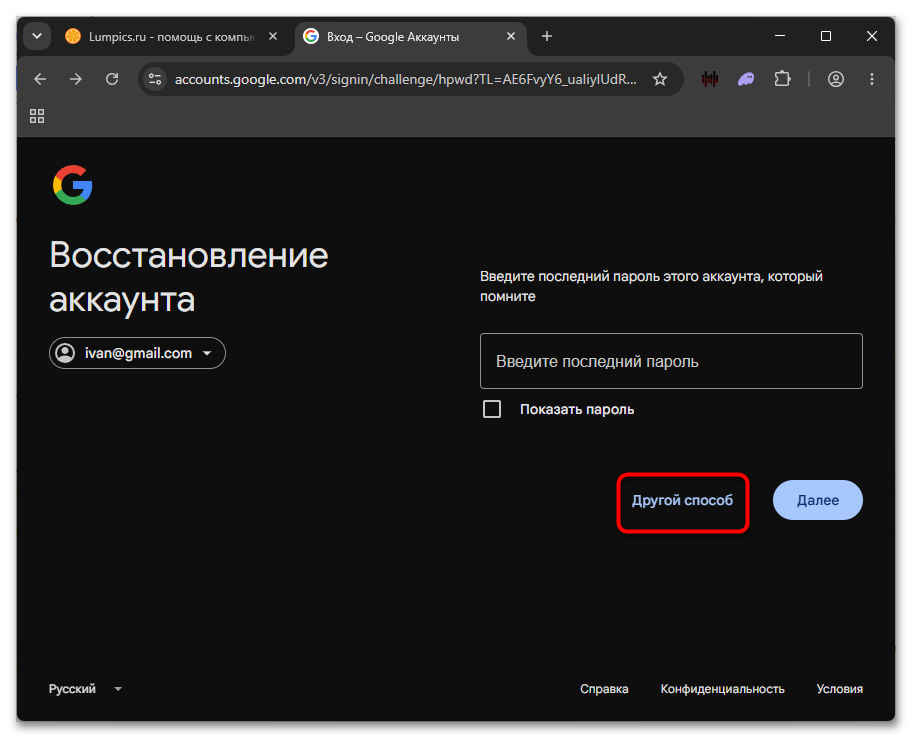Open the Chrome three-dot menu

tap(871, 79)
